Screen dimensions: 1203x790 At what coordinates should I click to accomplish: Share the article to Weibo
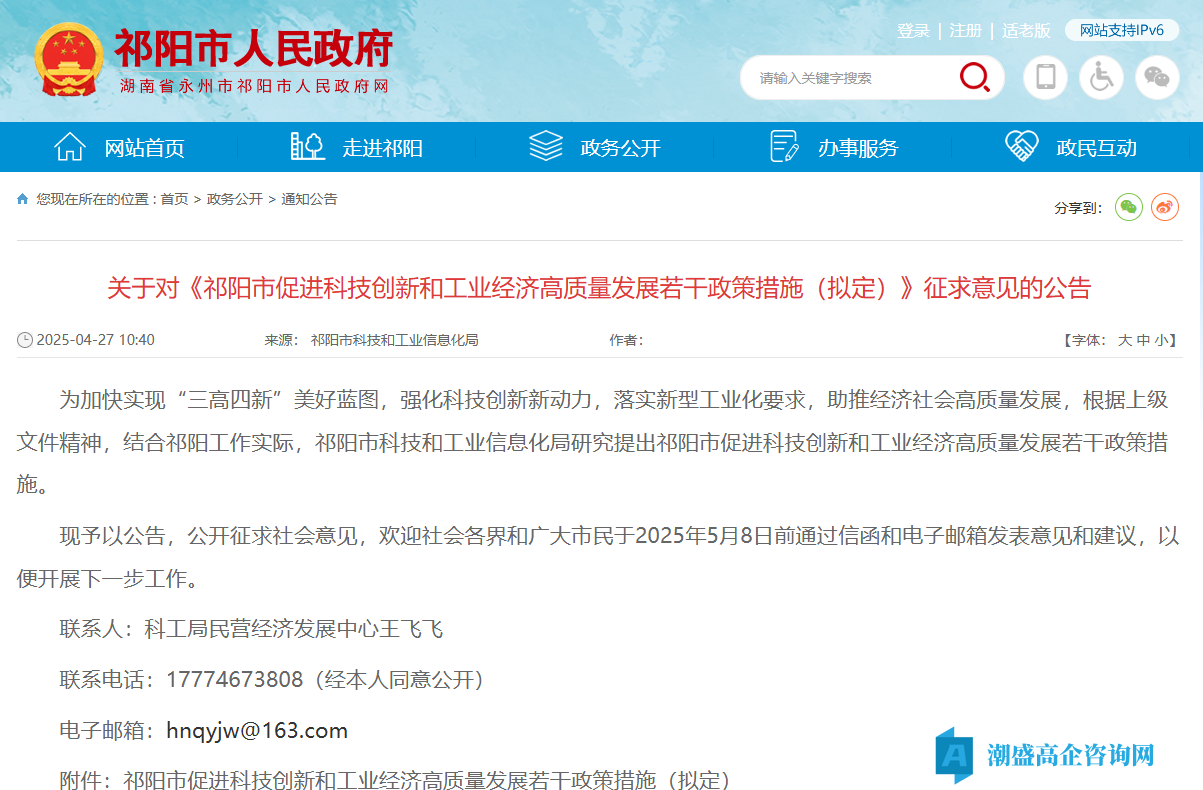[x=1165, y=207]
